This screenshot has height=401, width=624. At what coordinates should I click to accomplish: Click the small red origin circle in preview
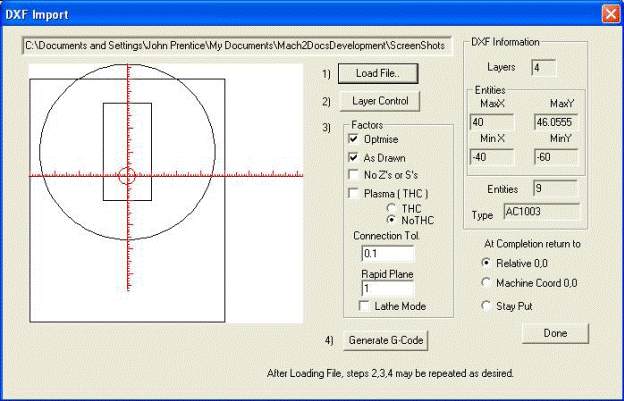tap(127, 175)
